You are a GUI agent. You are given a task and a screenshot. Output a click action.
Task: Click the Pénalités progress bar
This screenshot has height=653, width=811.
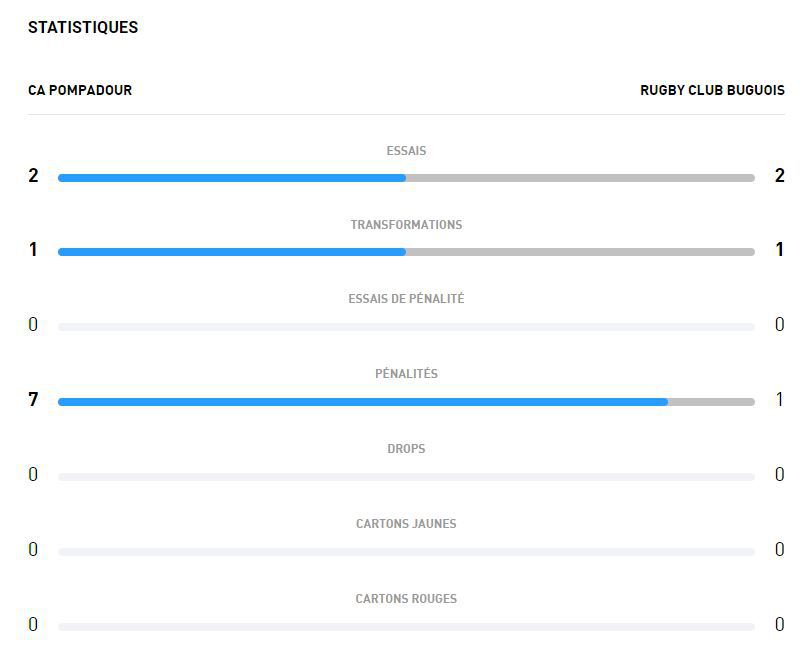(x=406, y=402)
